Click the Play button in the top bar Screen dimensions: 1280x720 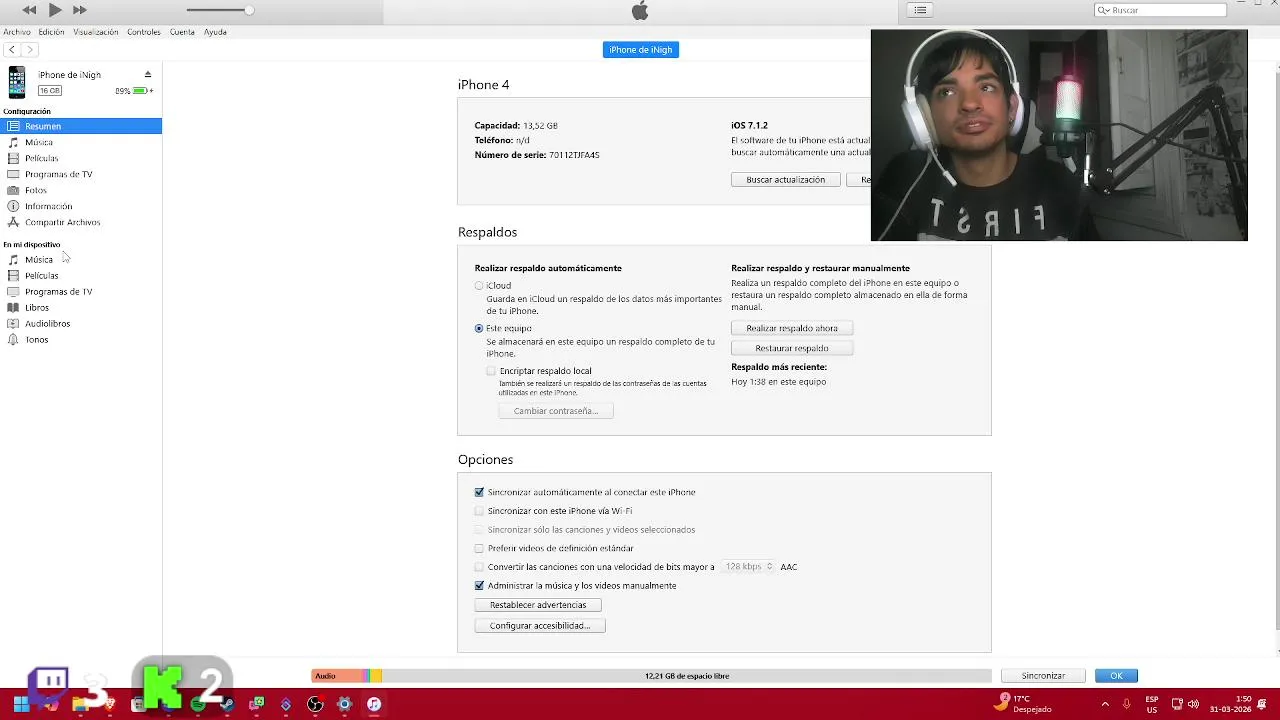pos(55,10)
